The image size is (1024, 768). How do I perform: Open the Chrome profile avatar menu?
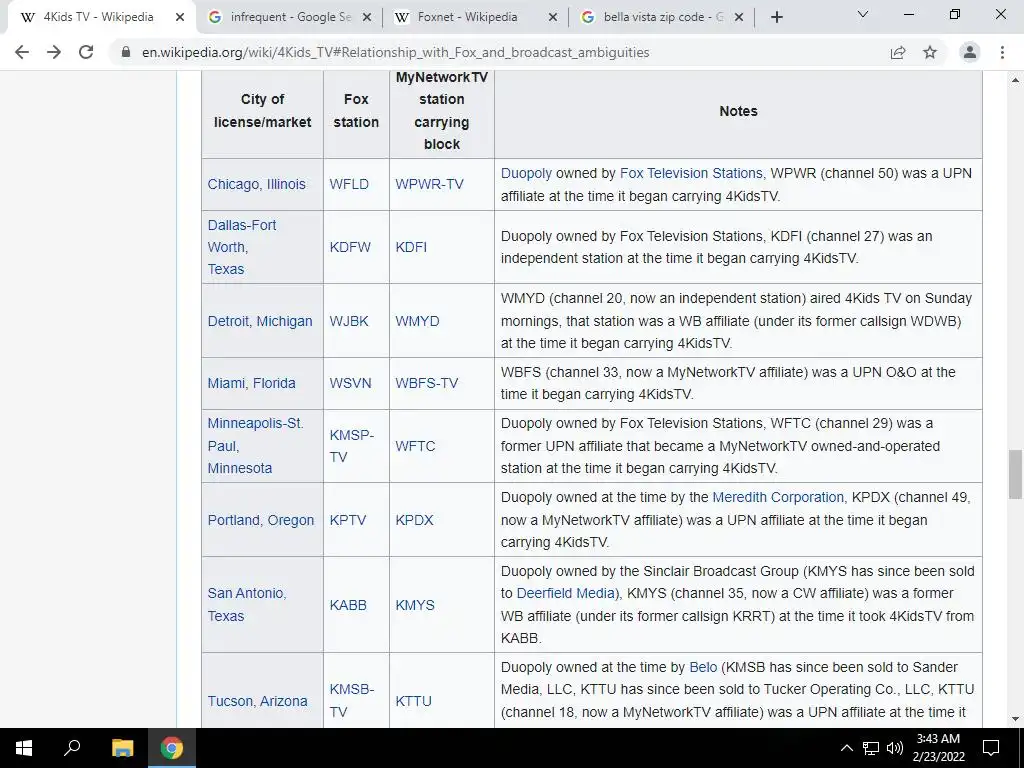(970, 52)
